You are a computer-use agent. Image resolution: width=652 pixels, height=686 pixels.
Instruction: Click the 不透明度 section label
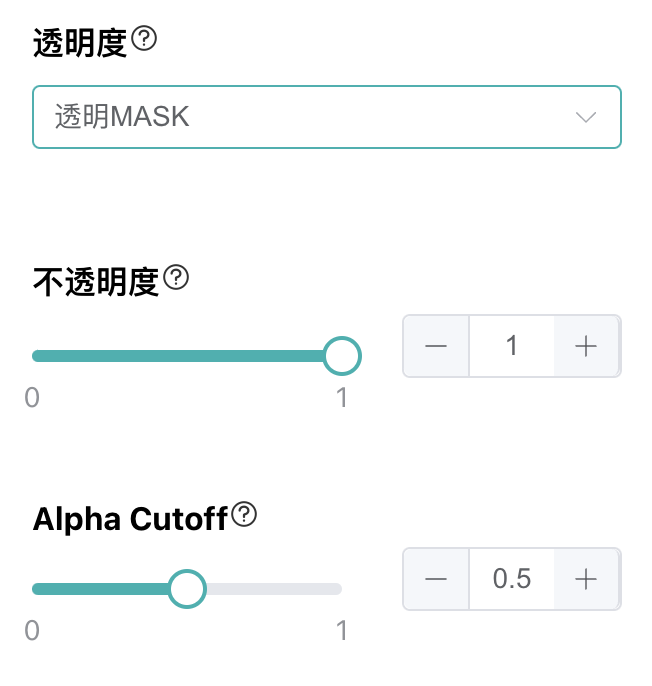click(96, 281)
